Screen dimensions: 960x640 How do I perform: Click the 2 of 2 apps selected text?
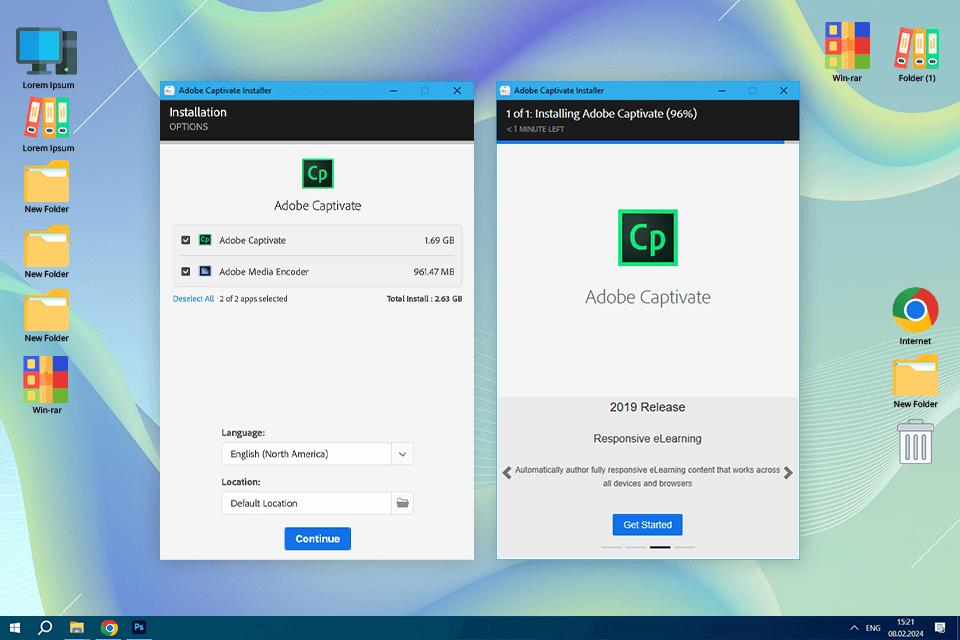click(x=253, y=299)
